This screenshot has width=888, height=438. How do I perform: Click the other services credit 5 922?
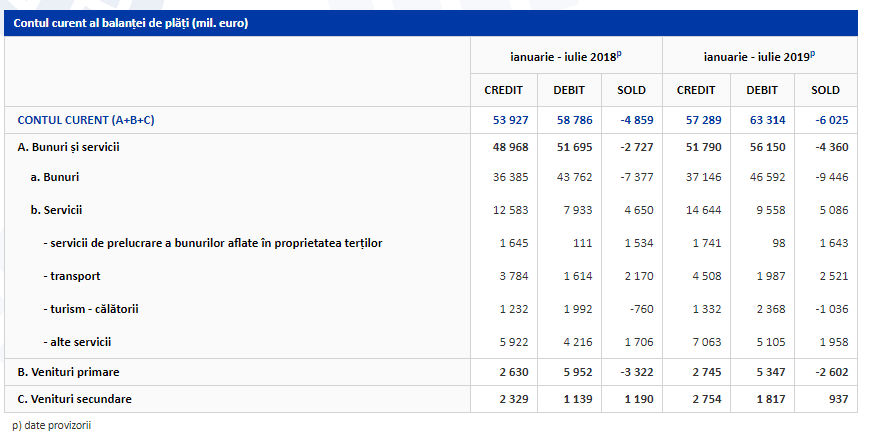pos(514,342)
